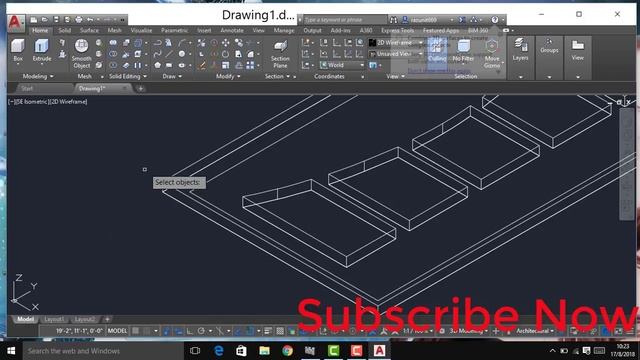Screen dimensions: 640x360
Task: Click the Smooth Object mesh tool
Action: pos(81,53)
